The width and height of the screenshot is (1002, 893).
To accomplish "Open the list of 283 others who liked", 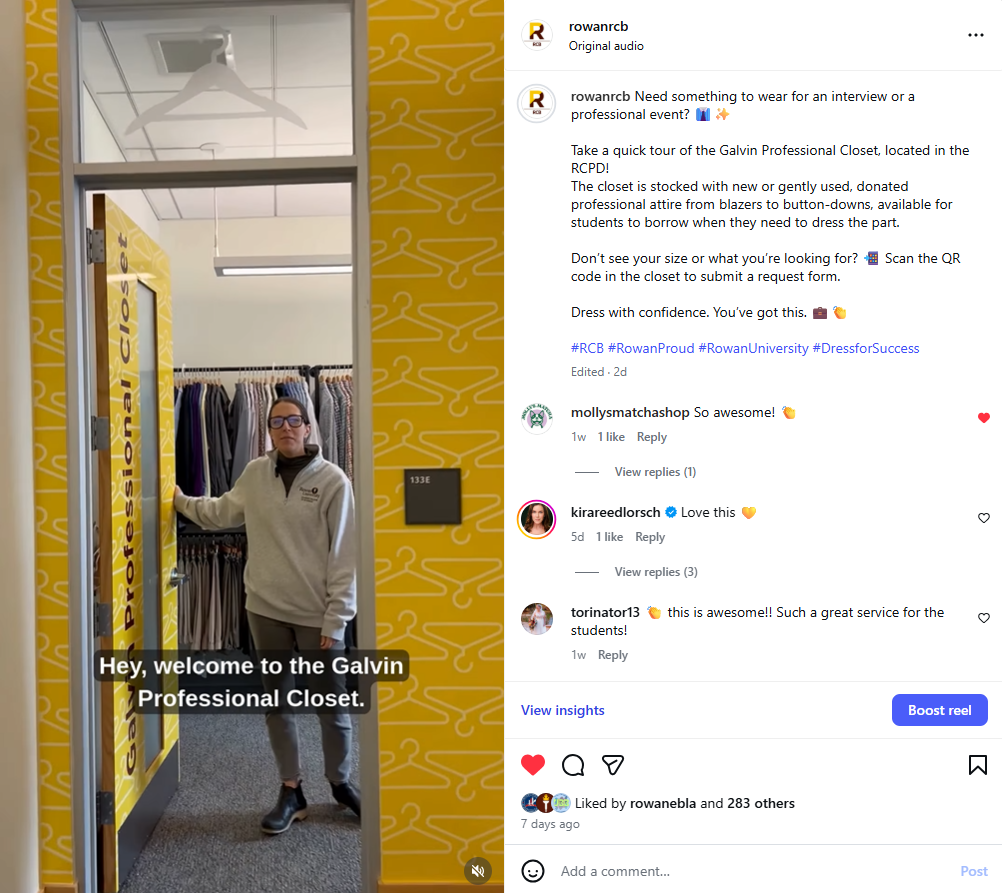I will coord(760,804).
